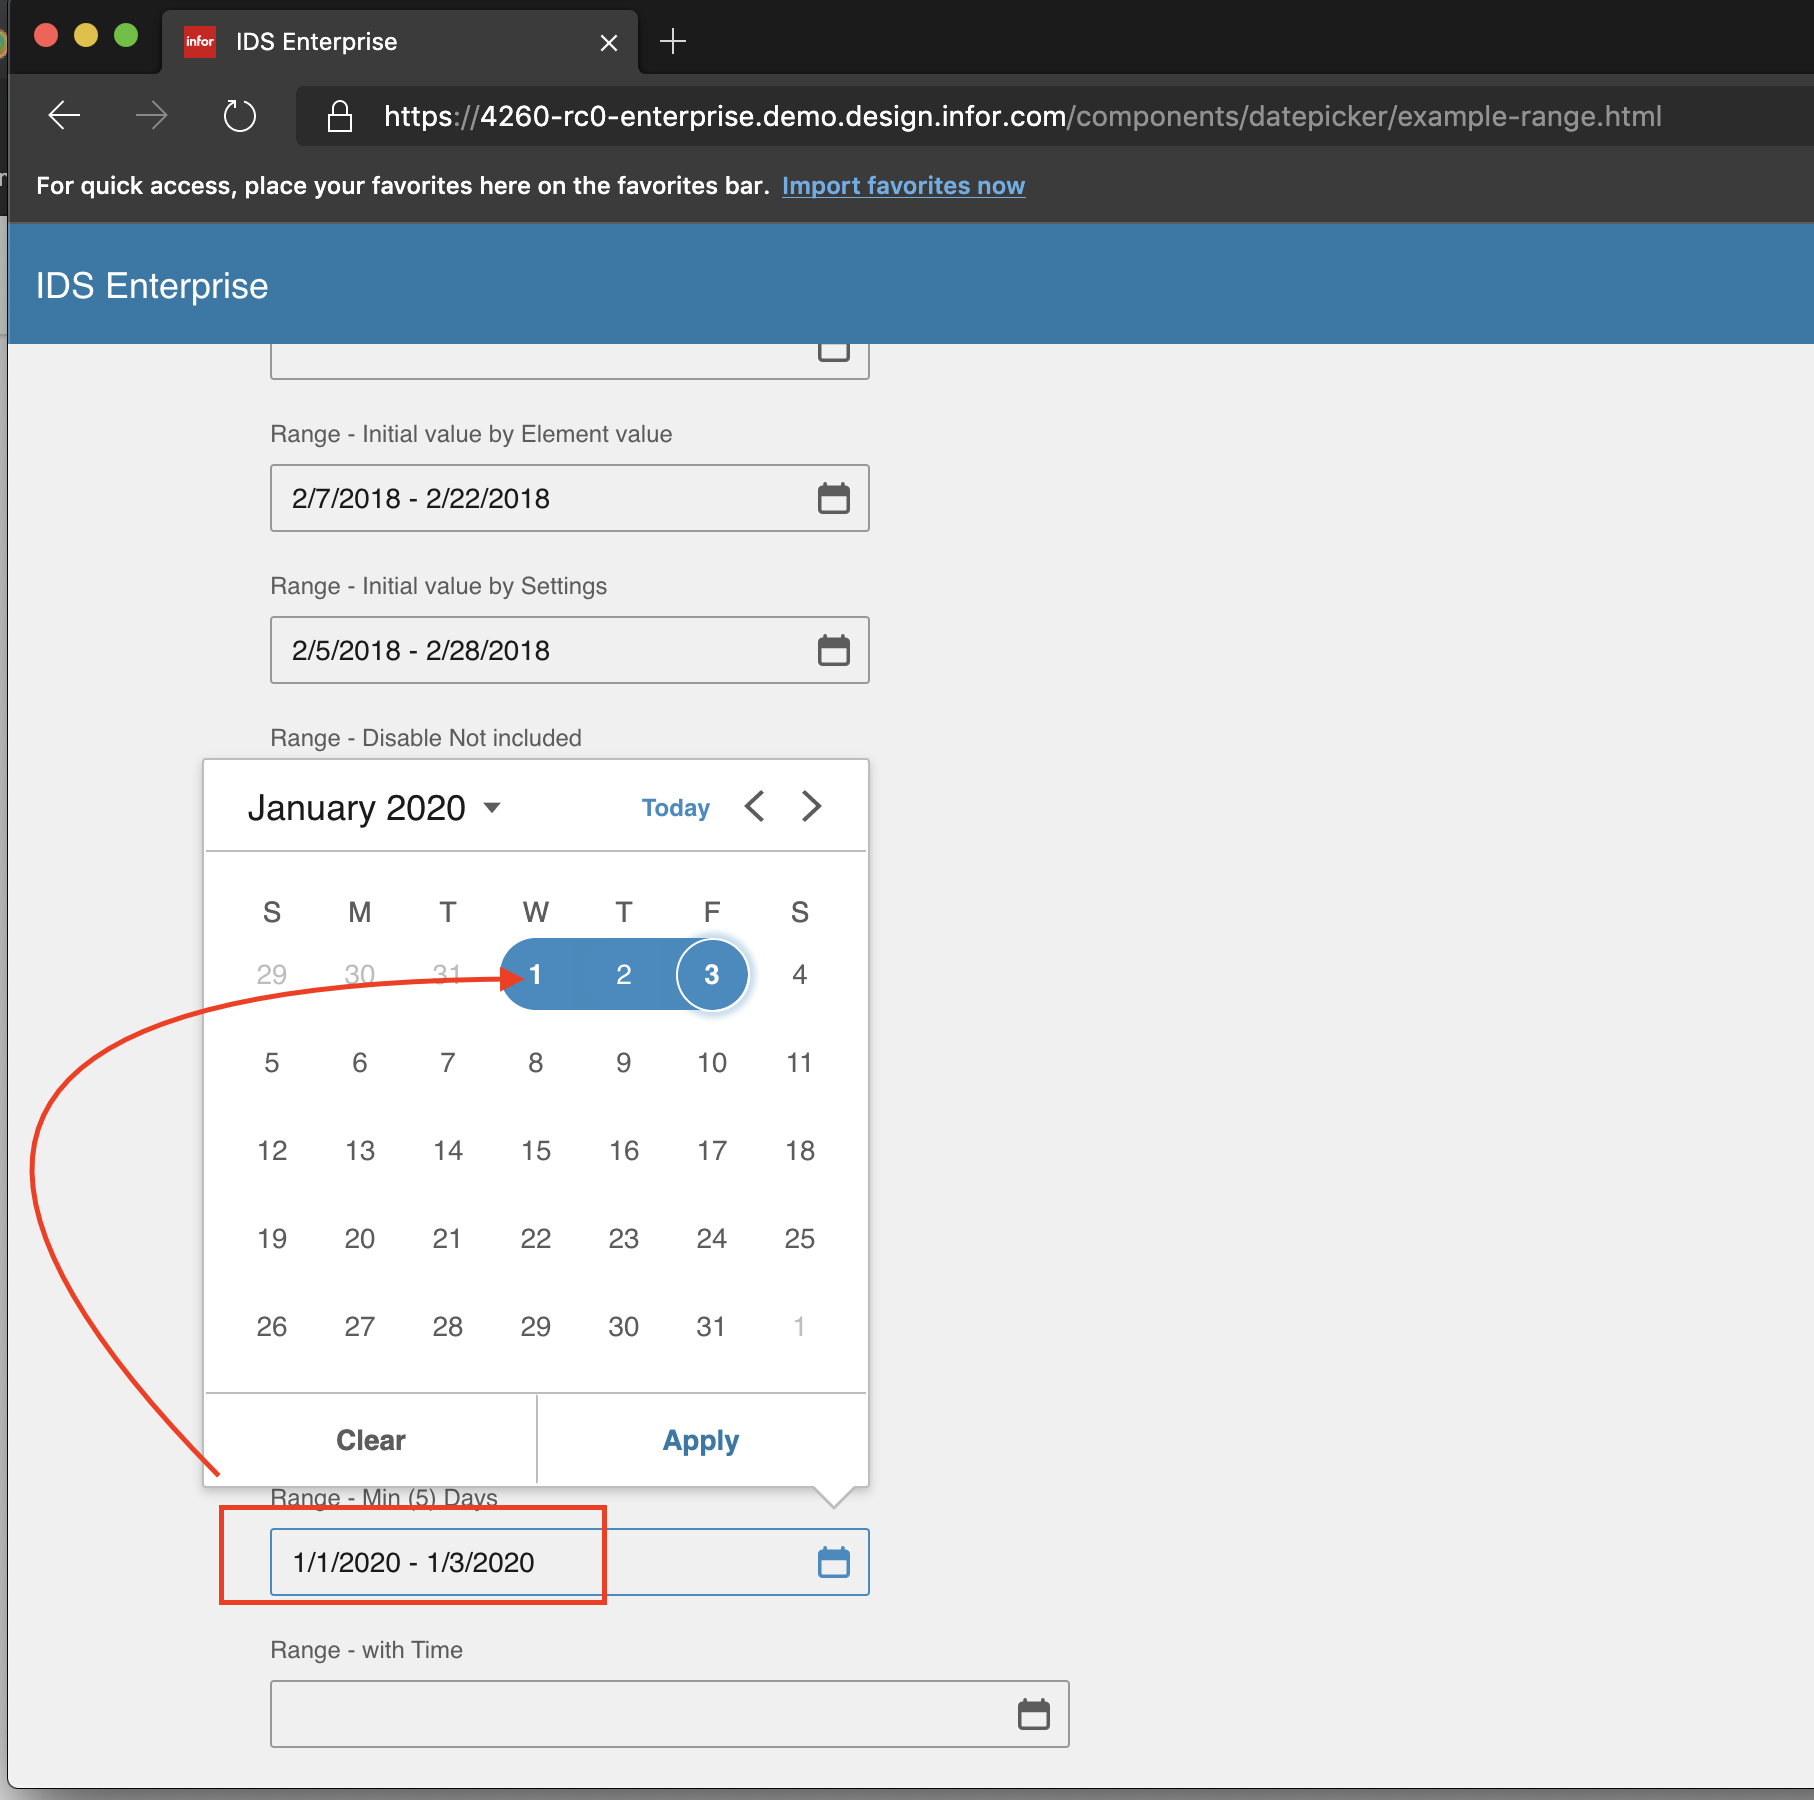Choose January 15
Viewport: 1814px width, 1800px height.
point(536,1150)
